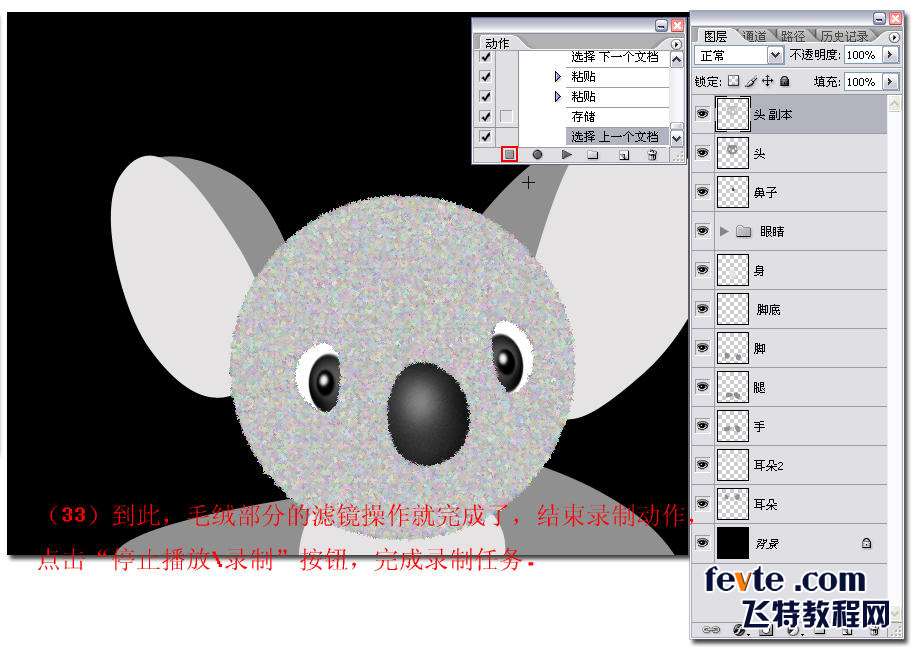Image resolution: width=916 pixels, height=652 pixels.
Task: Open the Layers panel flyout menu arrow
Action: 894,37
